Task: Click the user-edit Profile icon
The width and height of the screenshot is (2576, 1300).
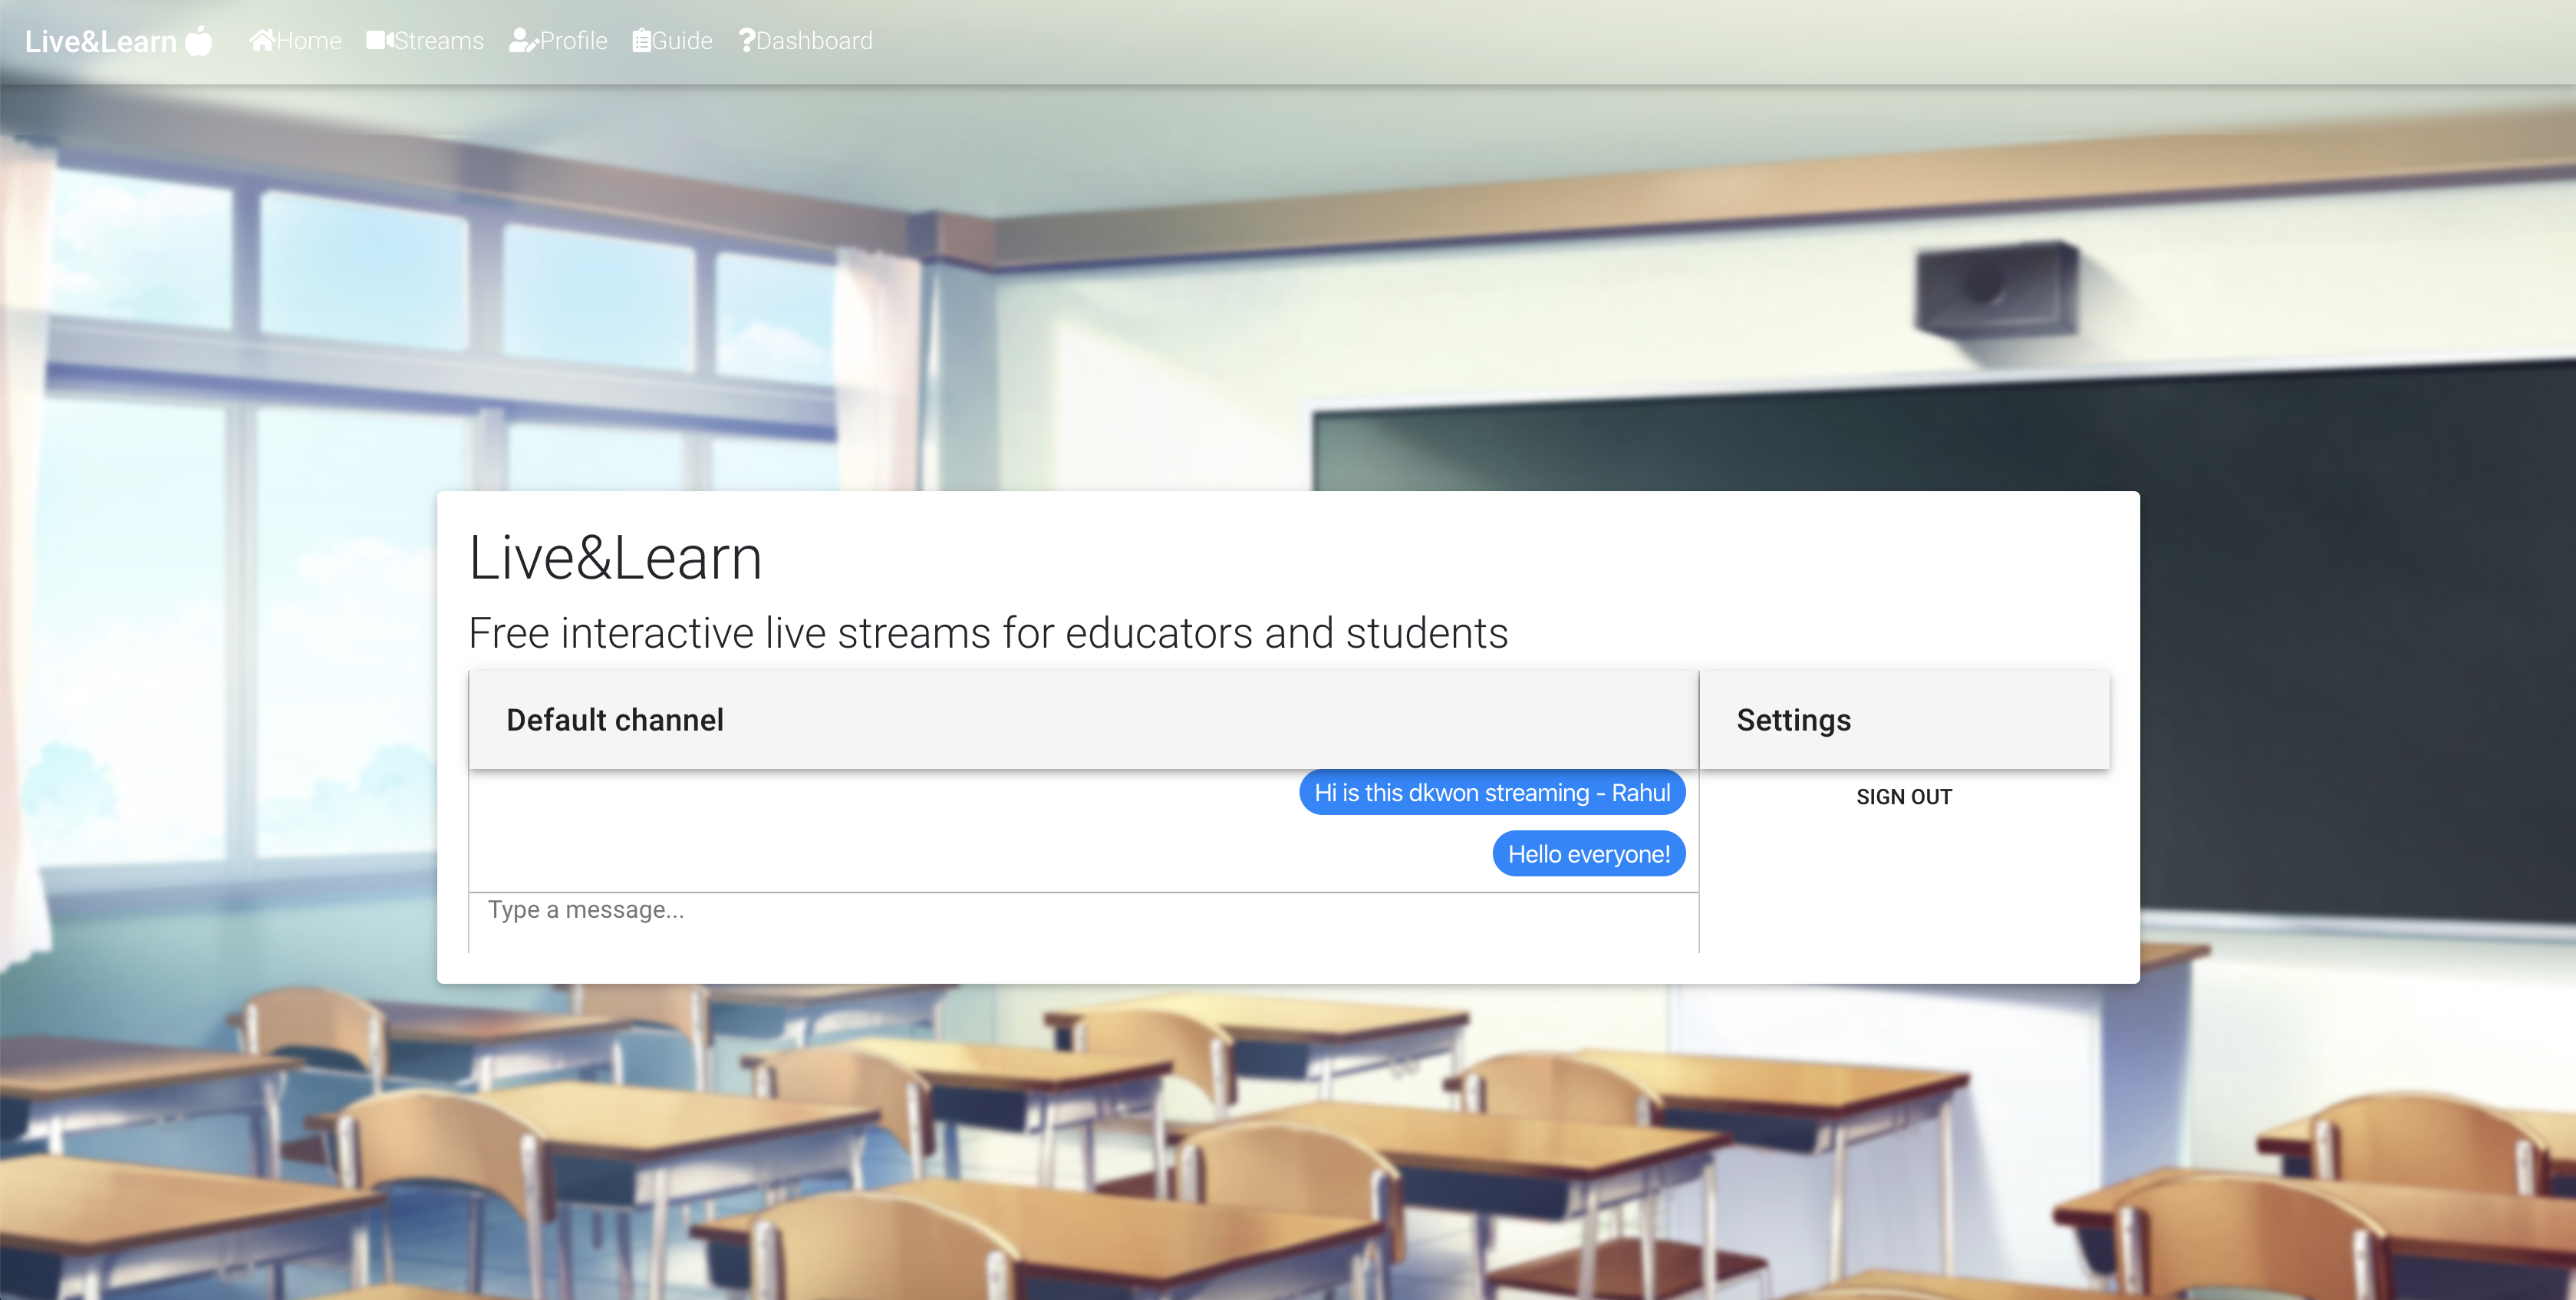Action: 523,40
